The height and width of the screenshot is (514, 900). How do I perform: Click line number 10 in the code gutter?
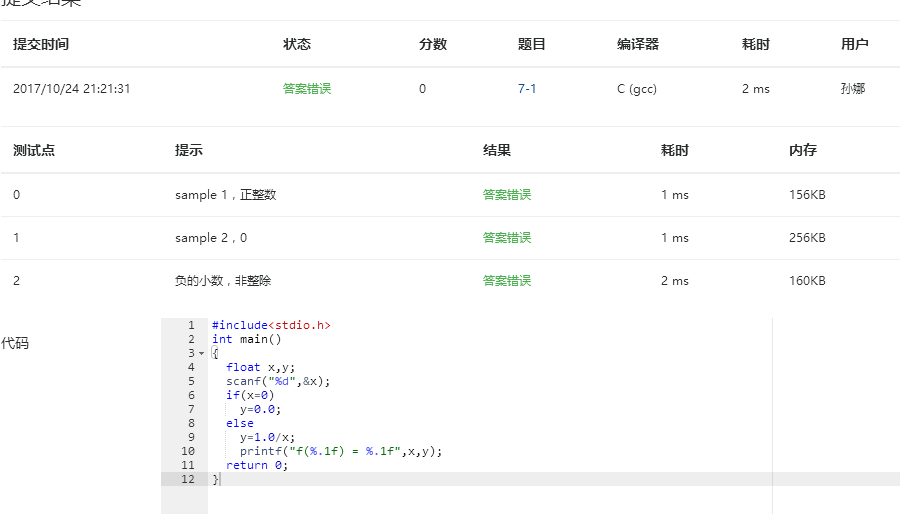pos(189,451)
